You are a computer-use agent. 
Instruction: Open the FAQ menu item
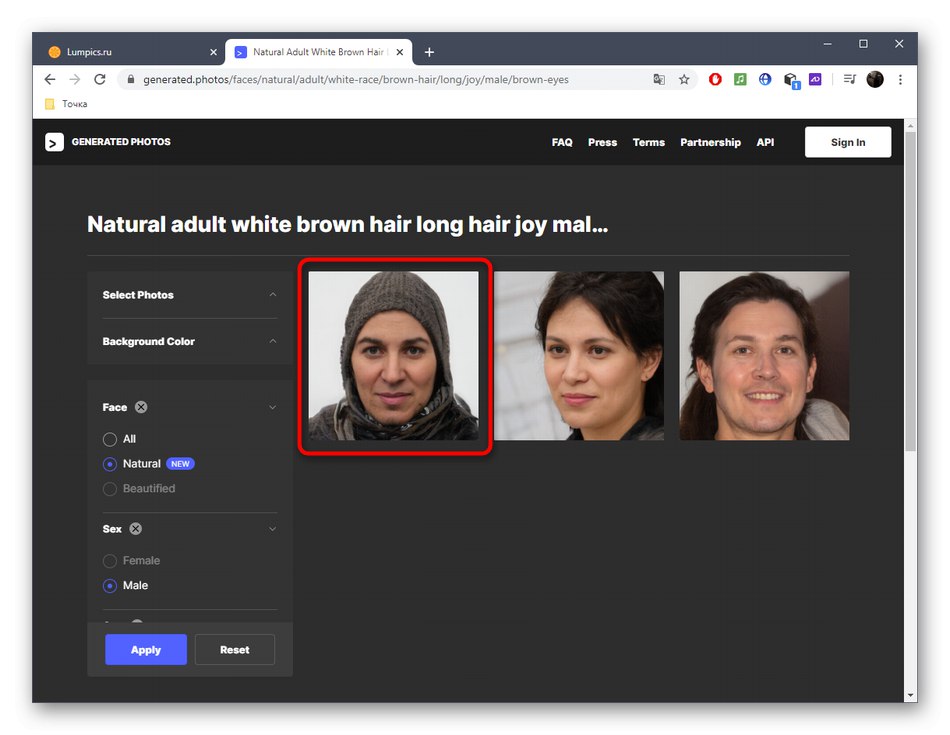click(562, 142)
